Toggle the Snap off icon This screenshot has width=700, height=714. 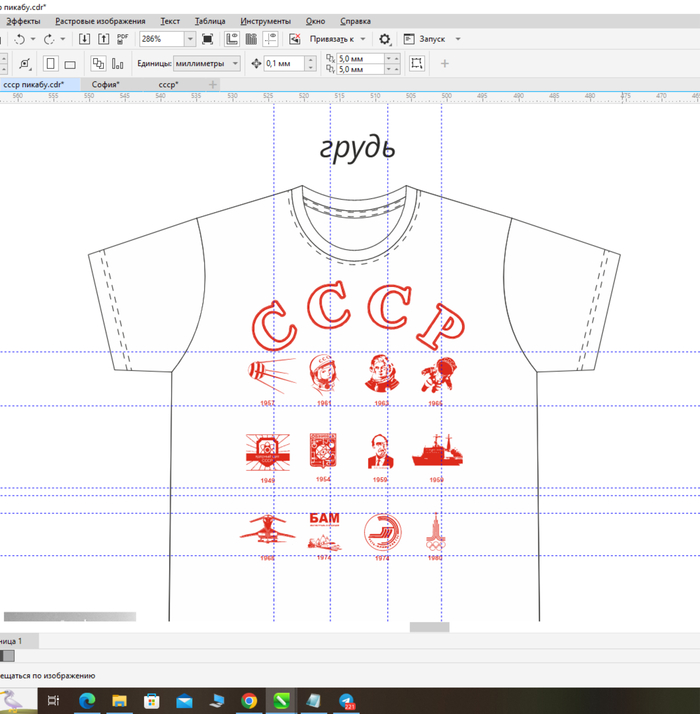pyautogui.click(x=295, y=39)
